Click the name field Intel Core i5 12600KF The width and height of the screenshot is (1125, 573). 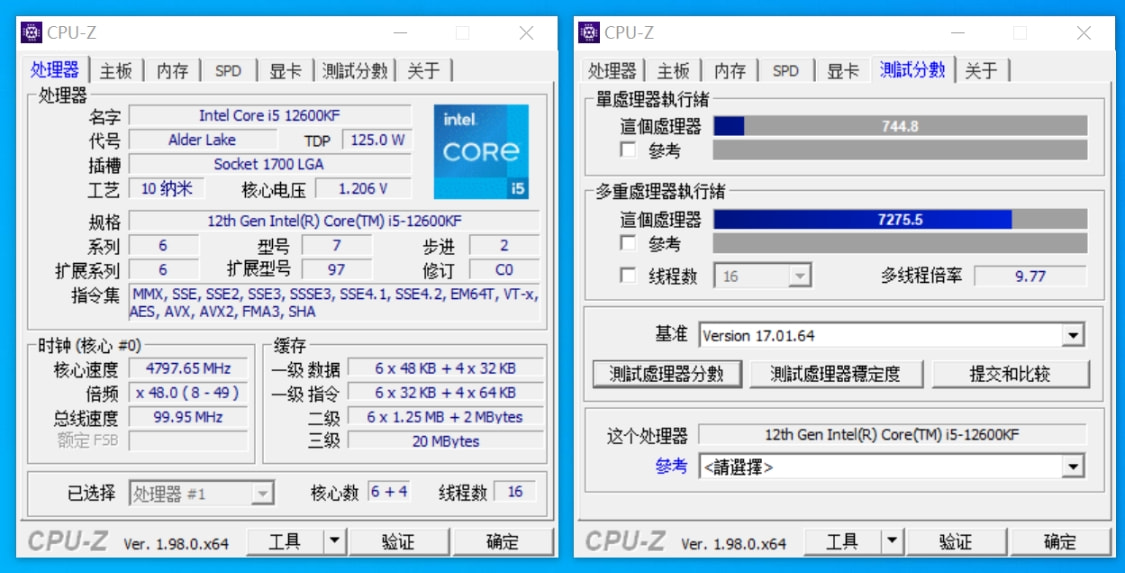pos(270,115)
